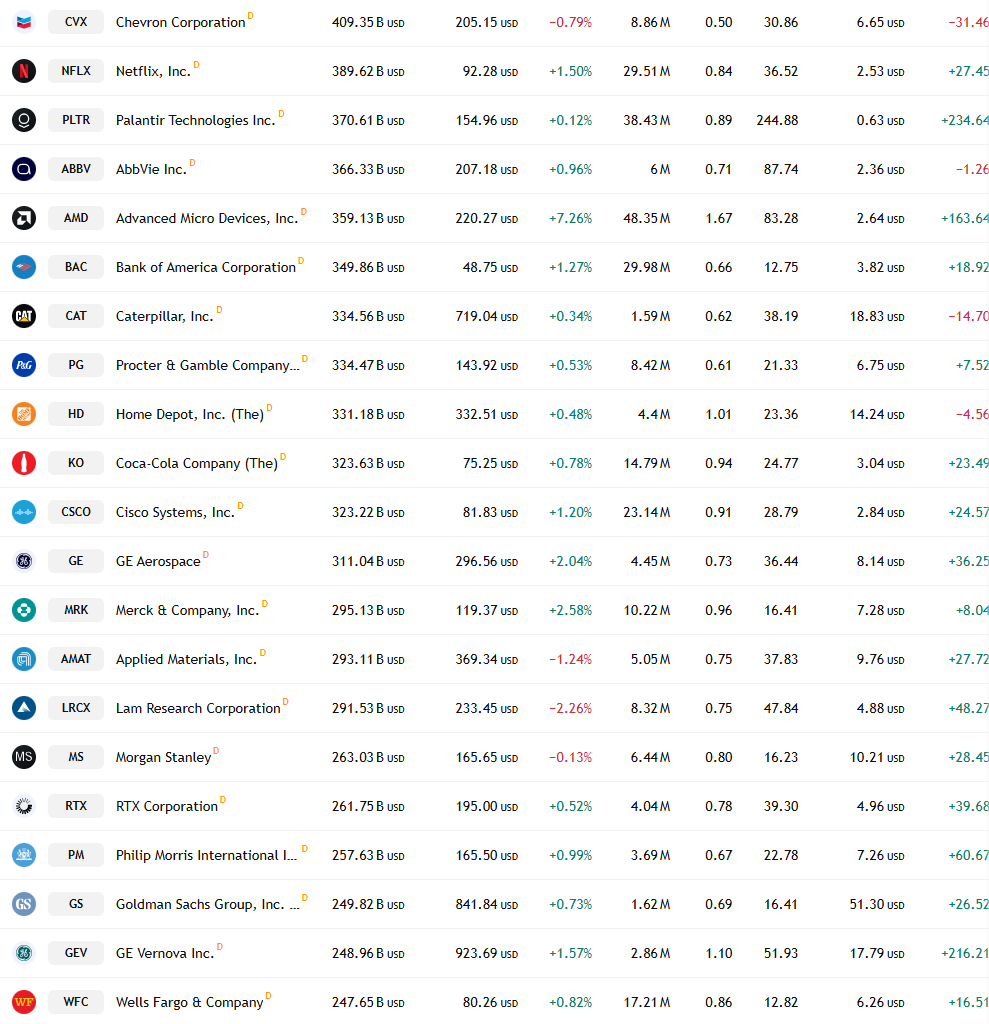Click the AbbVie logo icon

point(24,169)
